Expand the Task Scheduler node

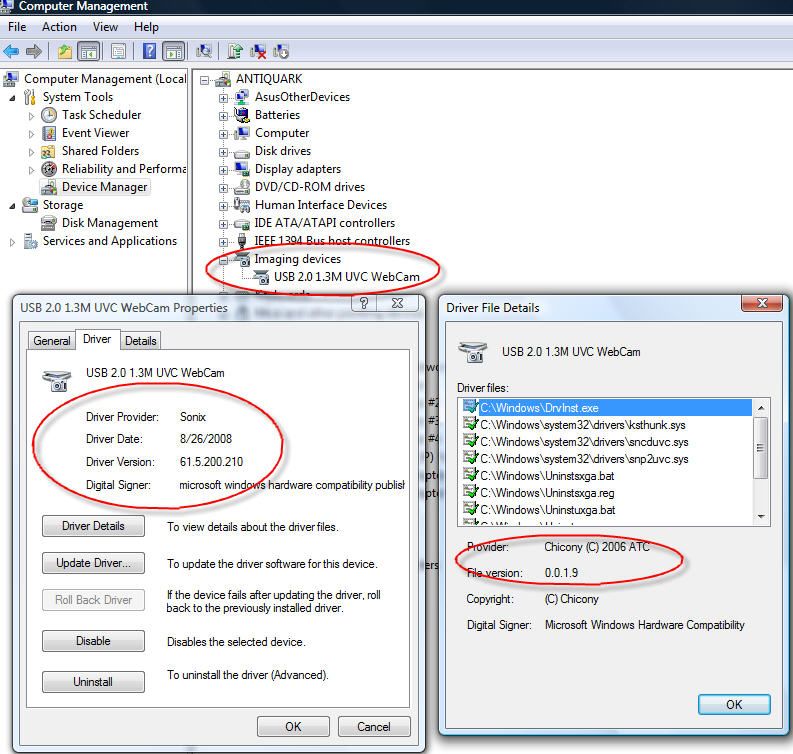[x=31, y=116]
